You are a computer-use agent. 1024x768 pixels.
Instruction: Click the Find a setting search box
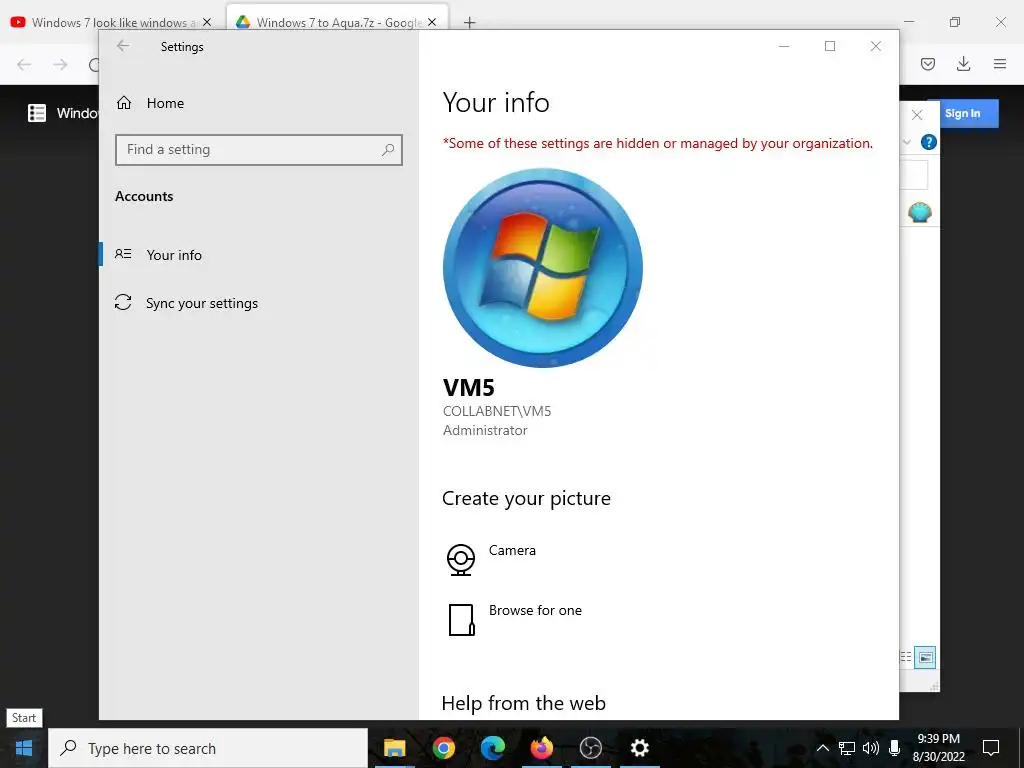coord(259,150)
